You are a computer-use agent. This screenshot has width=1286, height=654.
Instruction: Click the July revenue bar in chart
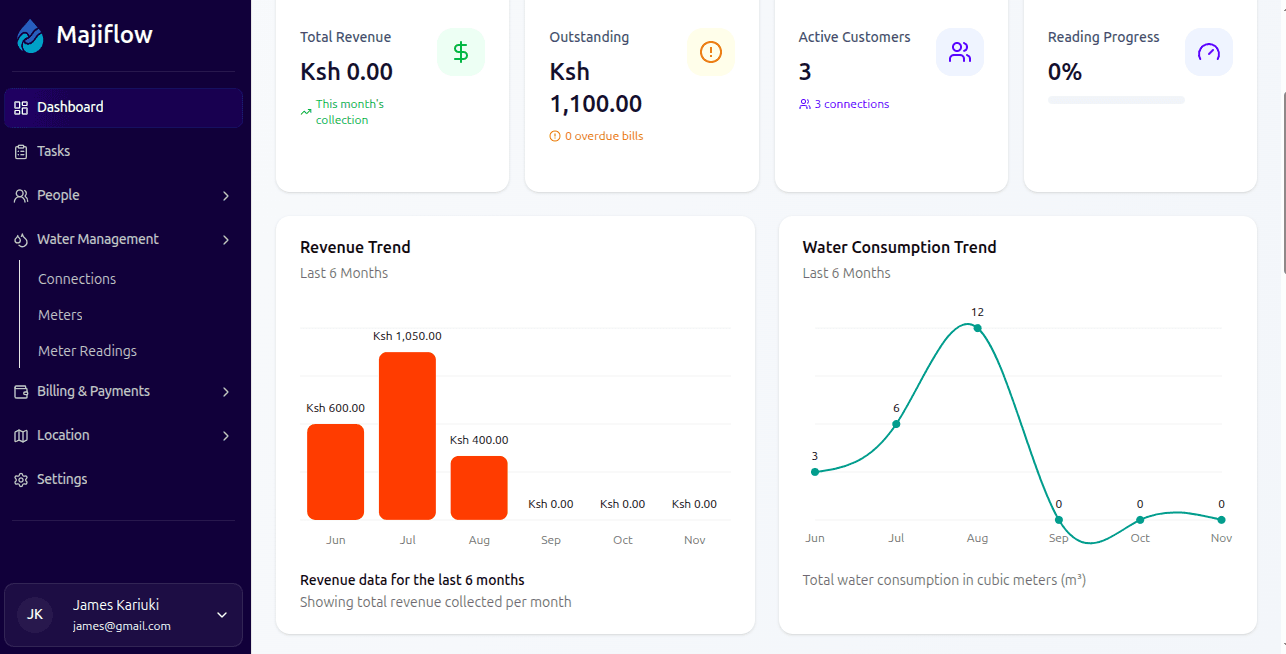[x=407, y=435]
